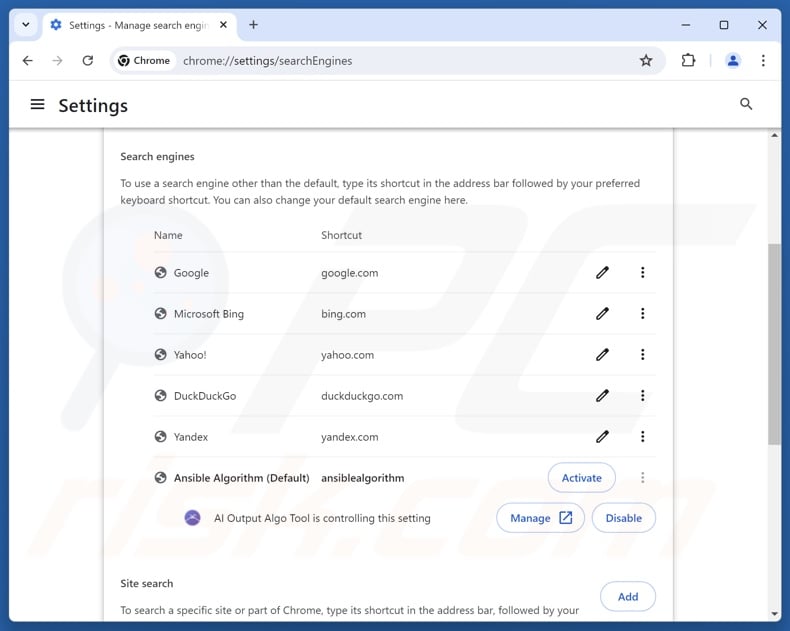Select the yahoo.com shortcut text
The height and width of the screenshot is (631, 790).
point(348,355)
